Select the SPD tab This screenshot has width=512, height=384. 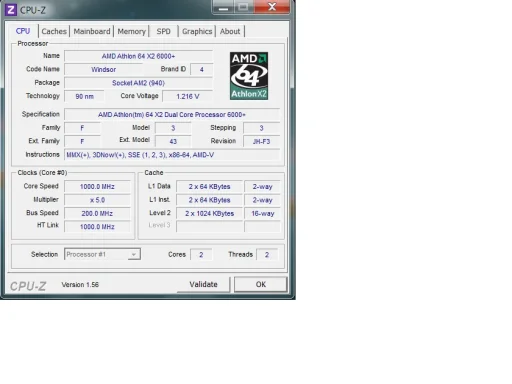[163, 31]
